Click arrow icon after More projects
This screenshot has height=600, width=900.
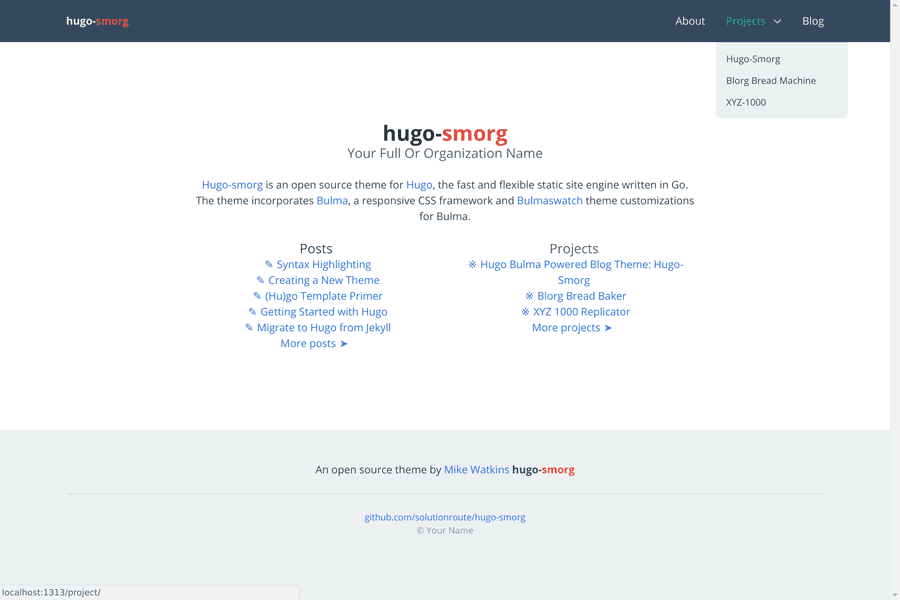[x=608, y=327]
